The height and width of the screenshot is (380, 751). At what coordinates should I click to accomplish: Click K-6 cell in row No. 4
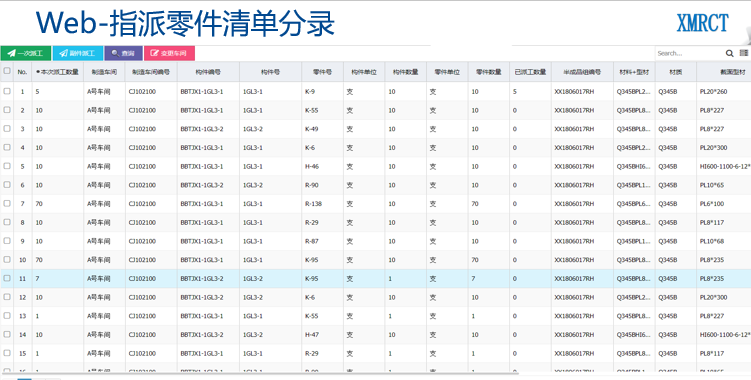click(322, 148)
